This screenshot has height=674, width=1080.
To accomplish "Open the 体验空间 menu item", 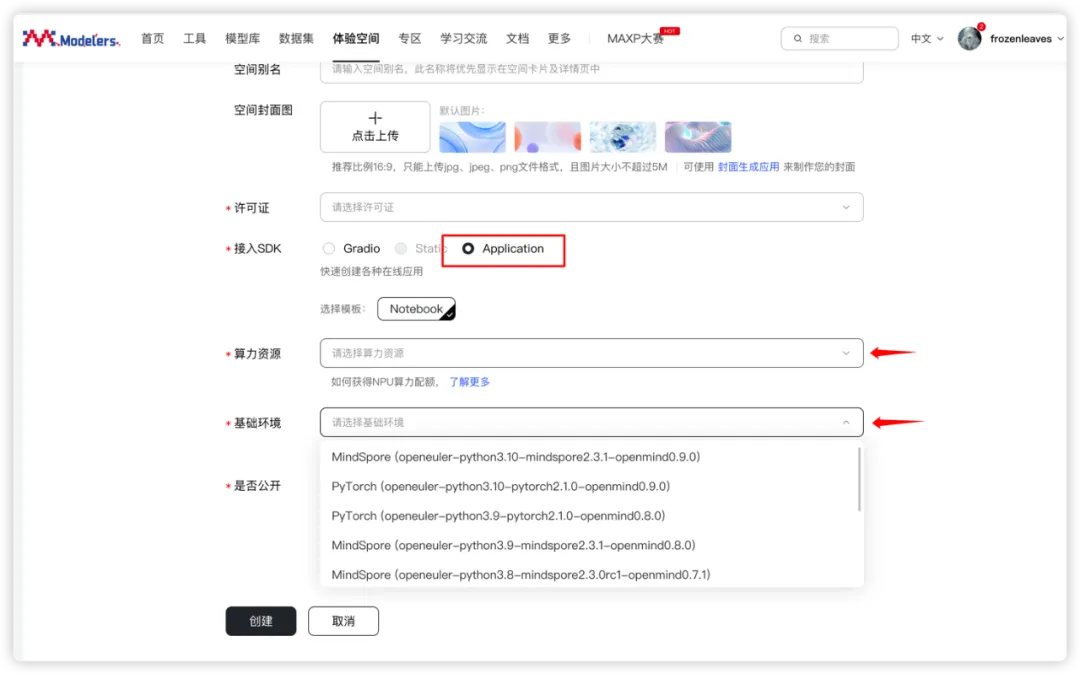I will coord(355,39).
